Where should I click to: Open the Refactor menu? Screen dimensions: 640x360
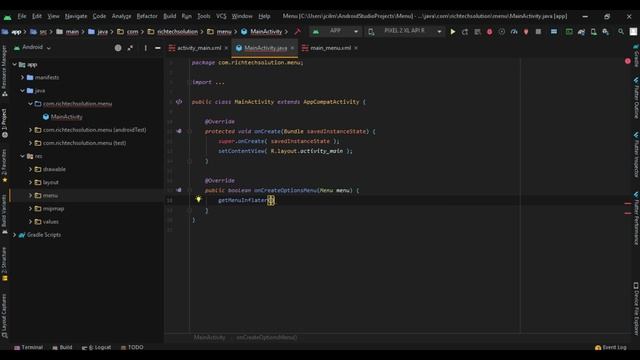(147, 16)
